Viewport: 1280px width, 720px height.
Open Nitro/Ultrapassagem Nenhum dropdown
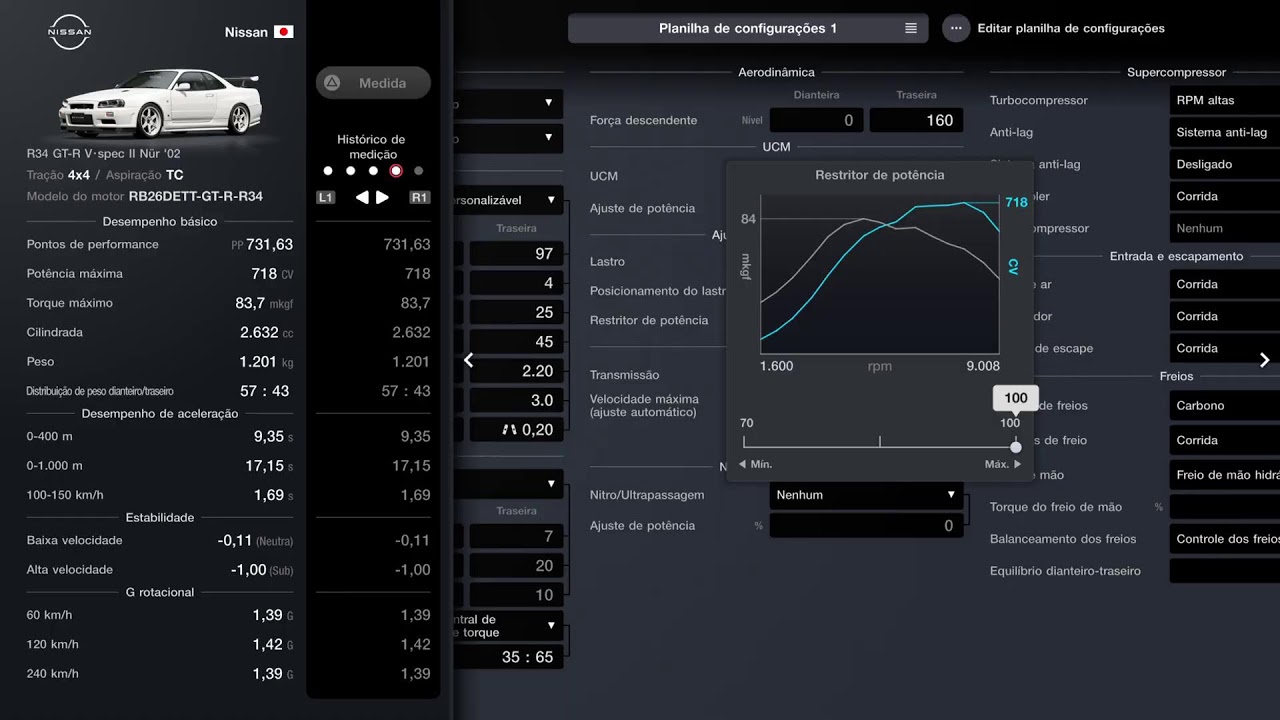[x=867, y=495]
